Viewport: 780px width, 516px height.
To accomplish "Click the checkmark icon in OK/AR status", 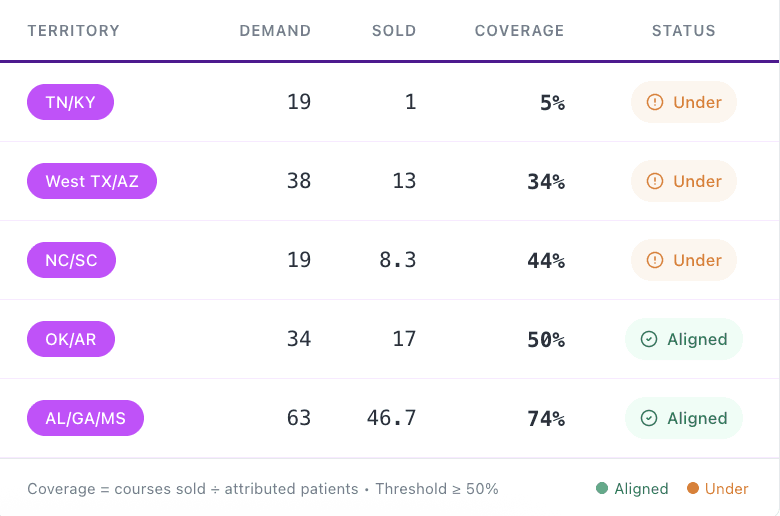I will click(x=649, y=339).
